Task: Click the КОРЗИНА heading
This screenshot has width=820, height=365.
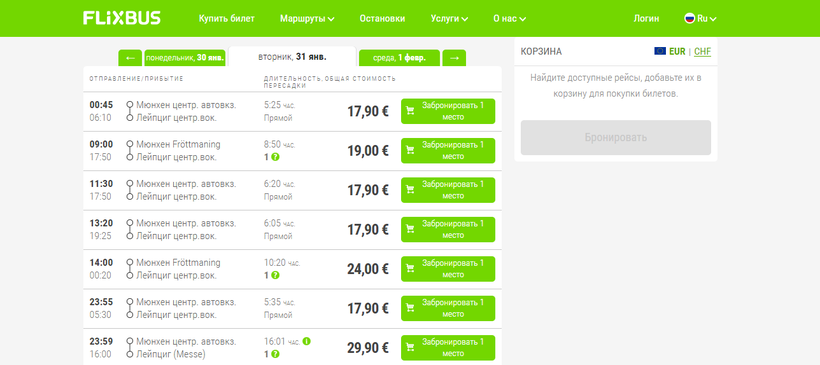Action: tap(541, 52)
